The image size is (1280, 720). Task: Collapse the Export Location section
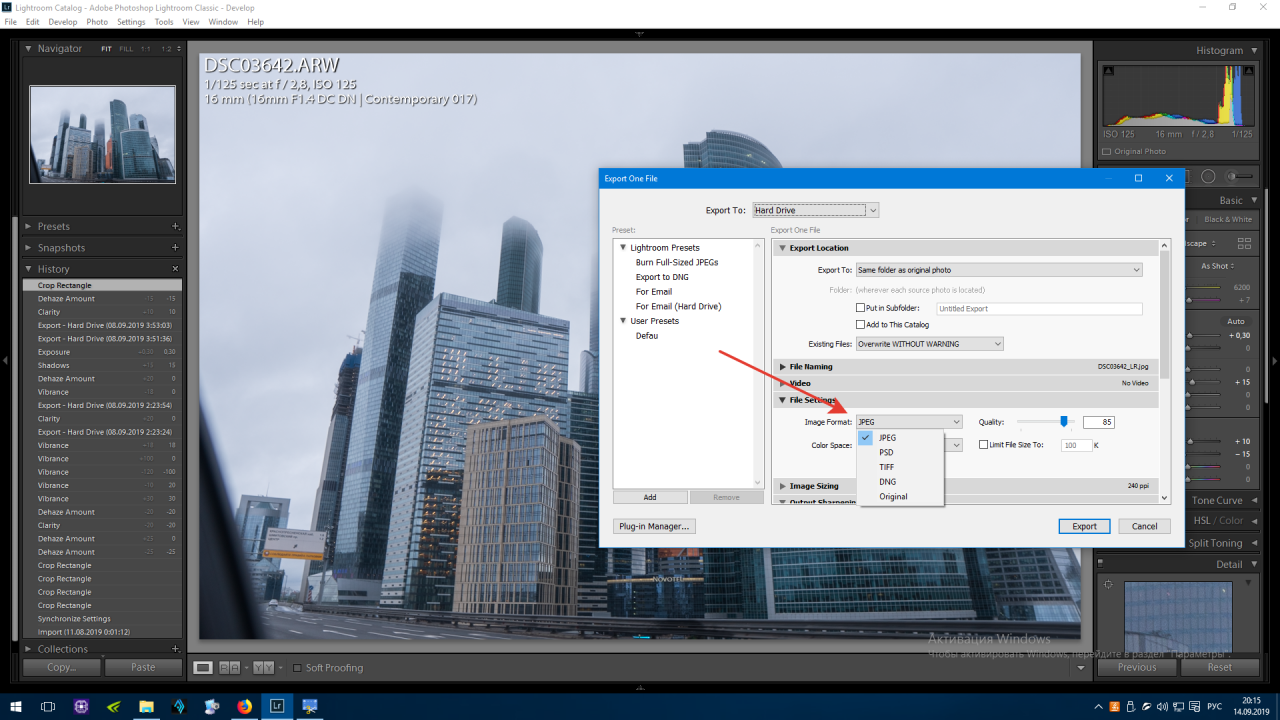(783, 248)
